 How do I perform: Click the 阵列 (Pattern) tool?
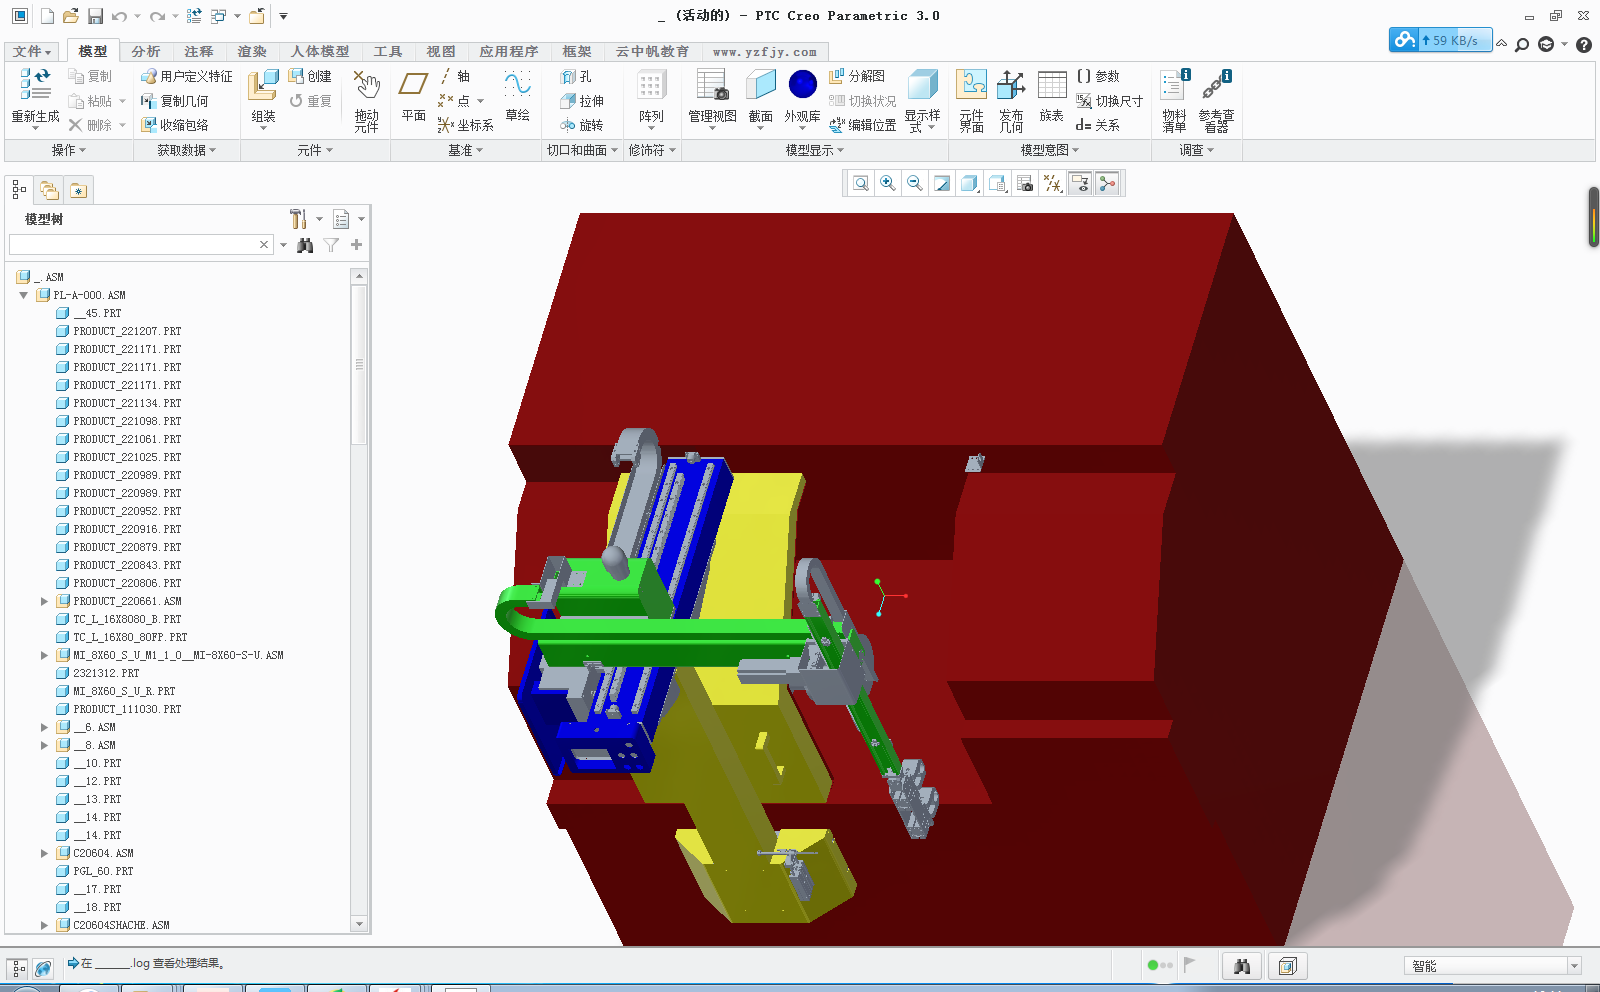click(x=651, y=97)
